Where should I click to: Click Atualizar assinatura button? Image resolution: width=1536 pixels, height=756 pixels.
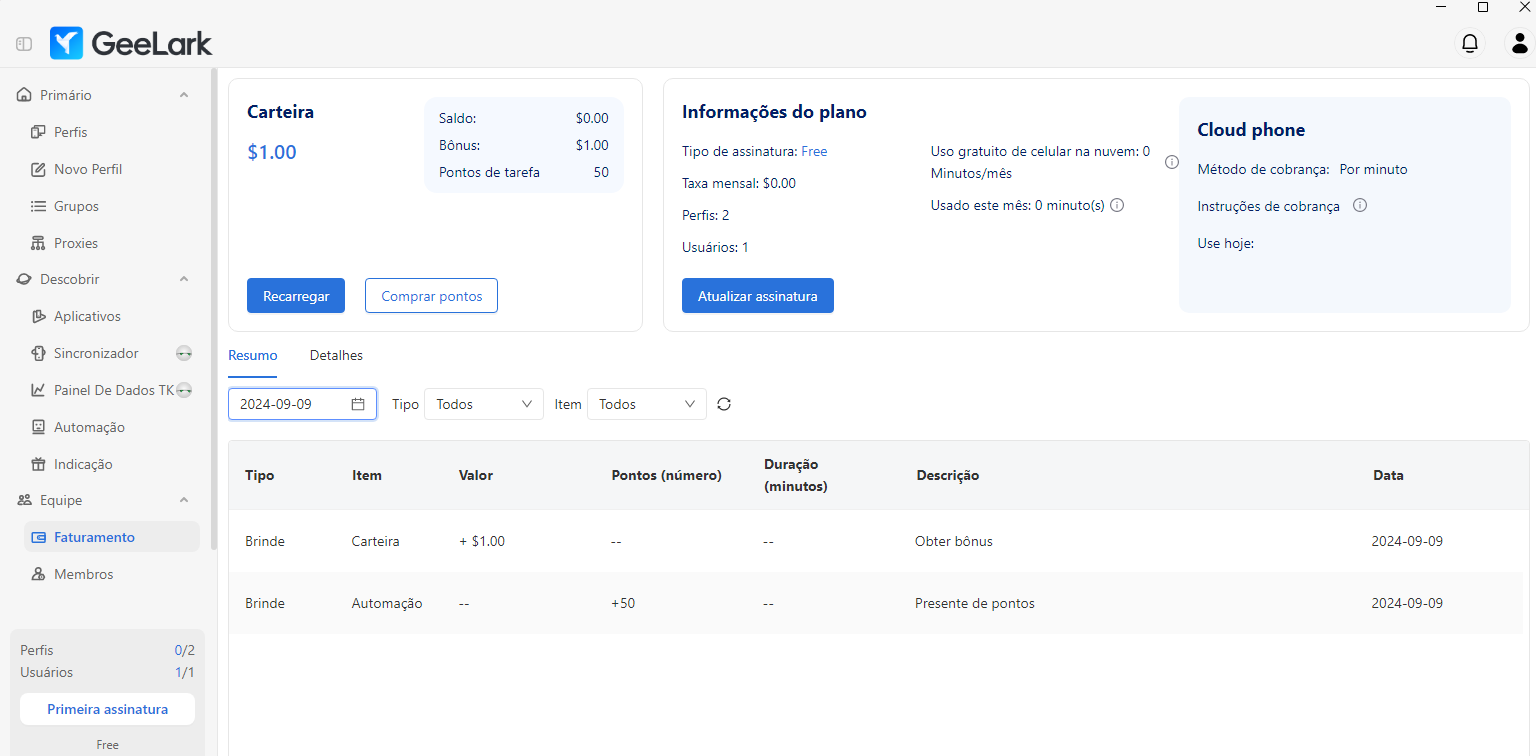(758, 296)
